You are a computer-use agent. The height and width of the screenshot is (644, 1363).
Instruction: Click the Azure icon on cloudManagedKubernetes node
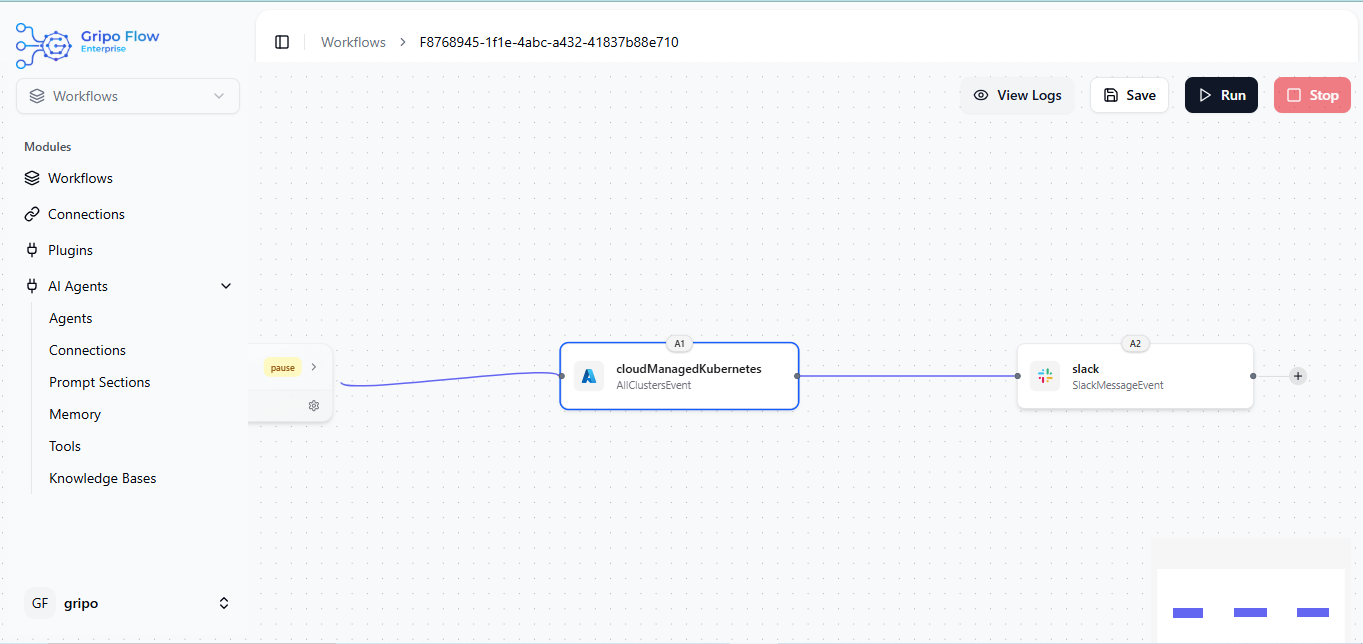[589, 376]
